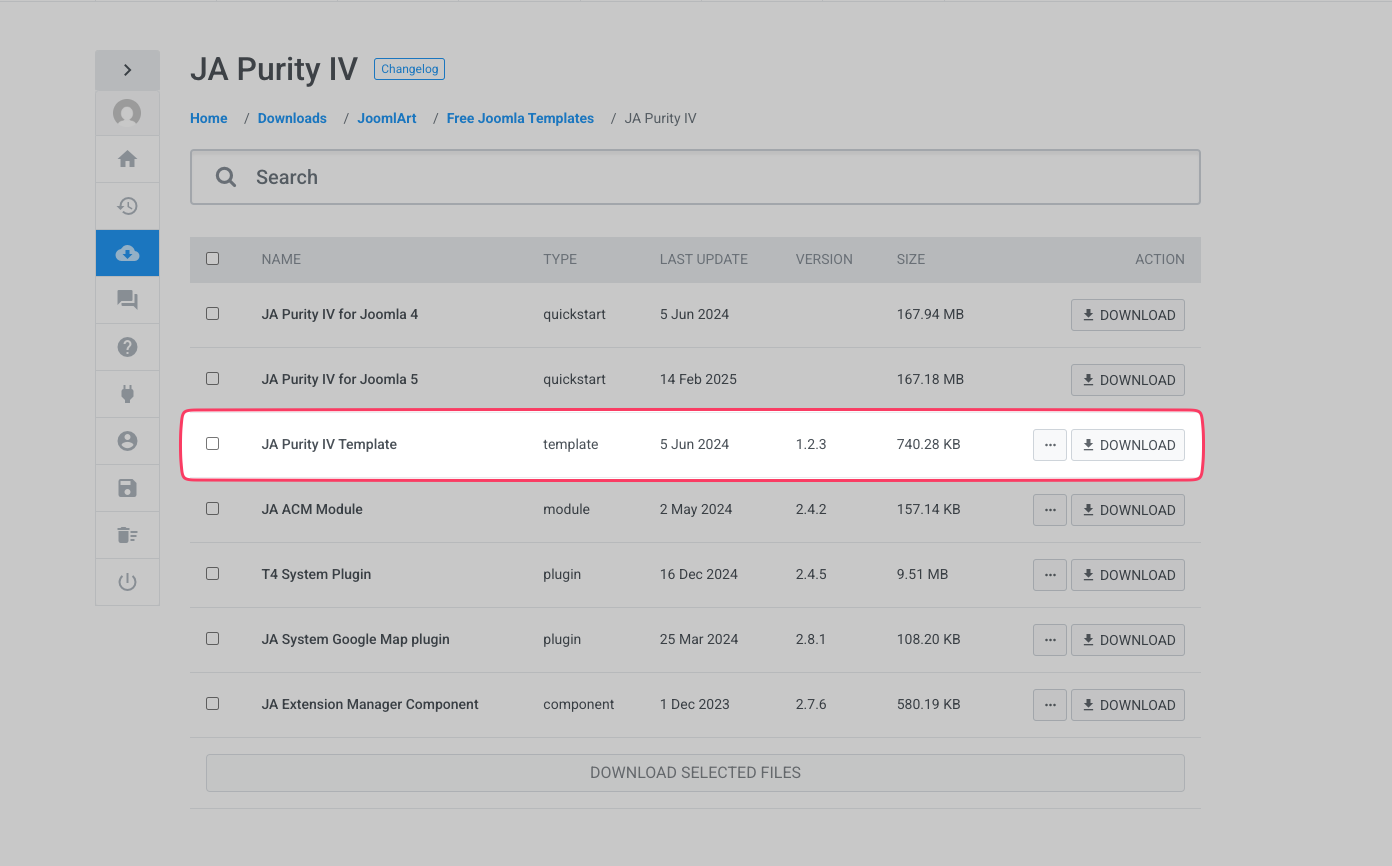Click the Download Selected Files button

(x=695, y=773)
